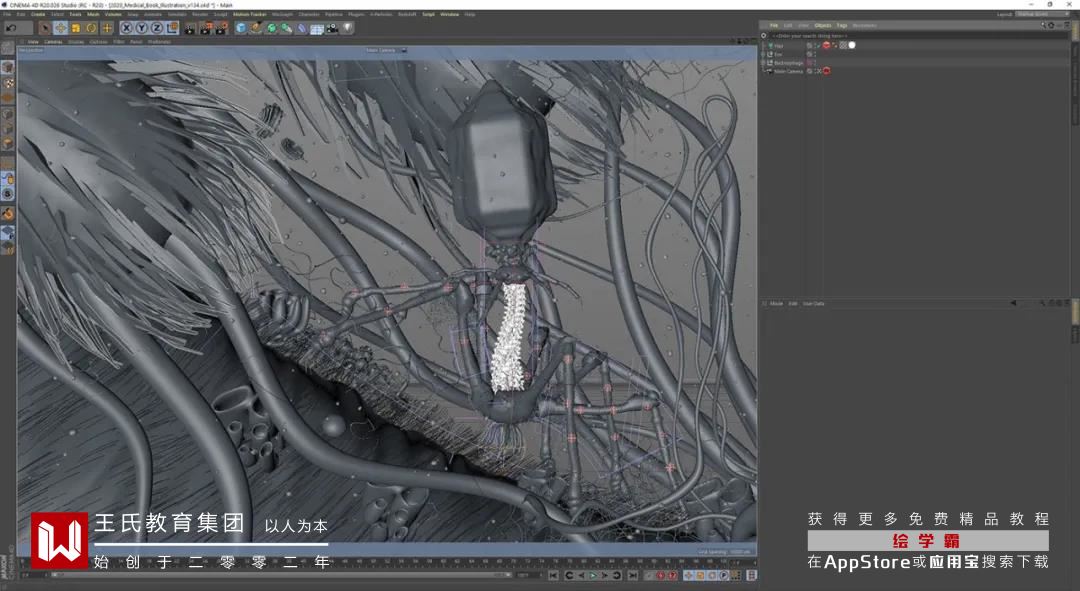Open the Motion Tracker menu

click(x=249, y=14)
